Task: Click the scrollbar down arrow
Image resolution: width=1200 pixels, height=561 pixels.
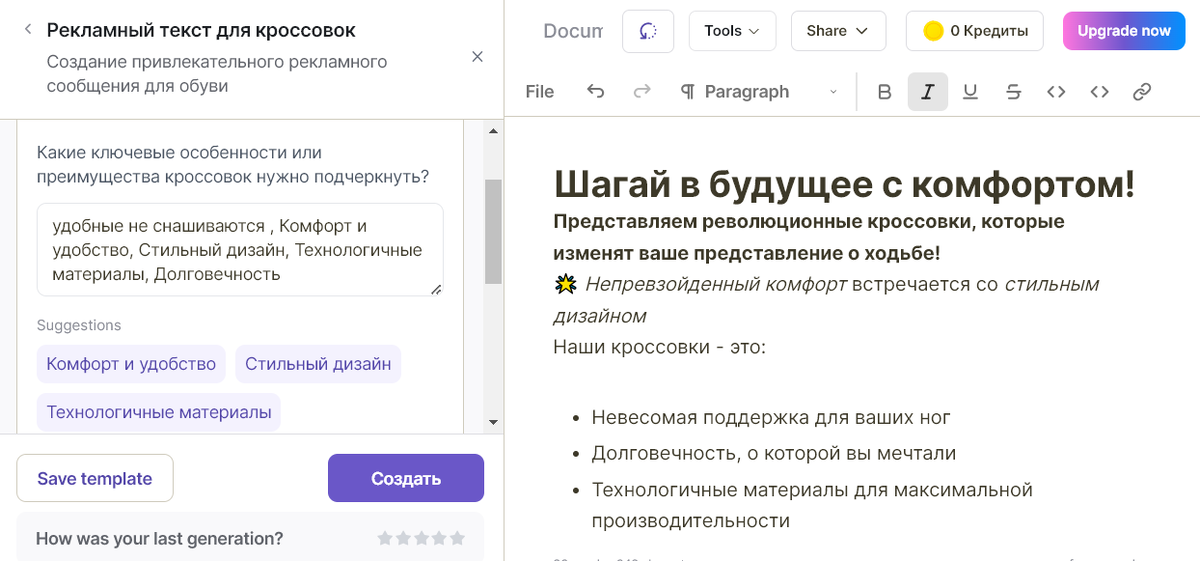Action: pyautogui.click(x=493, y=422)
